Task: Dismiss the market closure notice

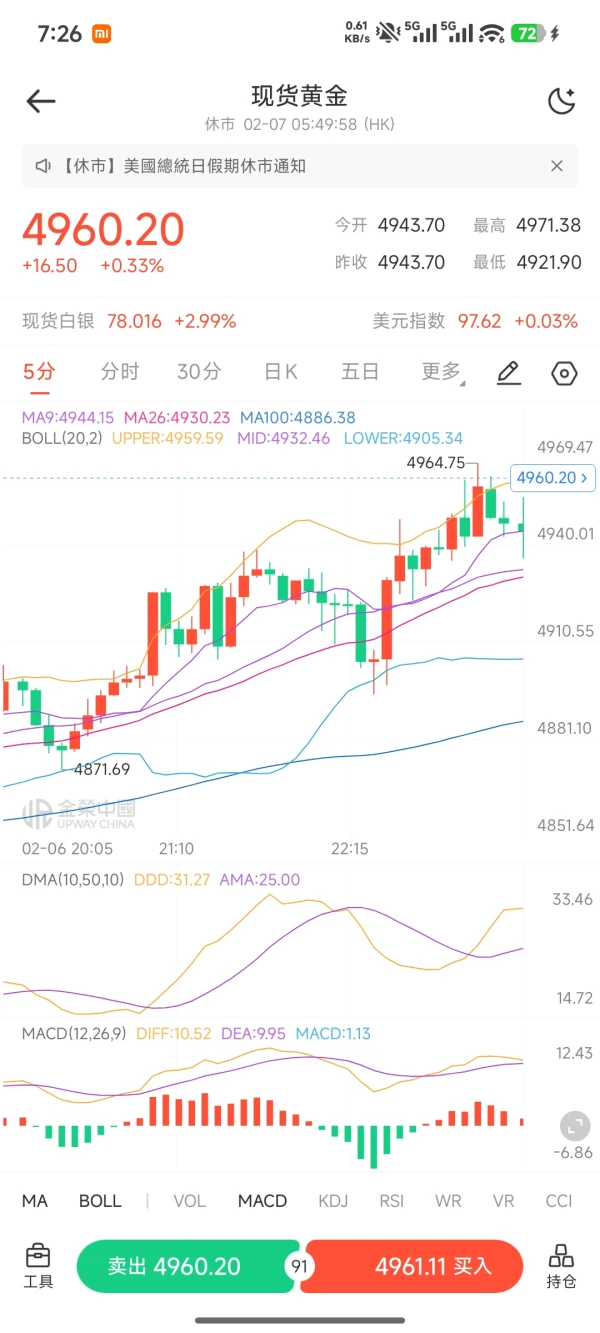Action: 558,166
